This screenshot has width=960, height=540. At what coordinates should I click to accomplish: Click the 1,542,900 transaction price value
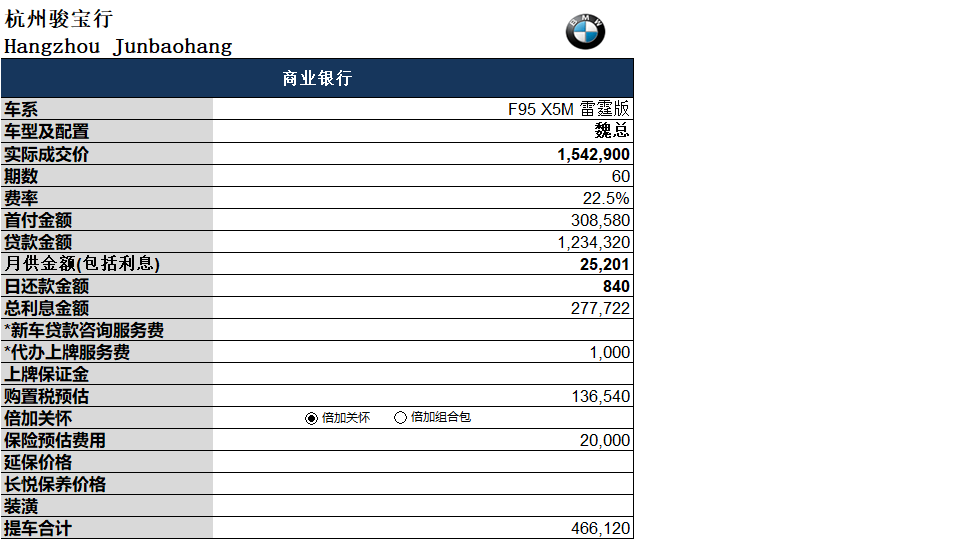point(593,154)
